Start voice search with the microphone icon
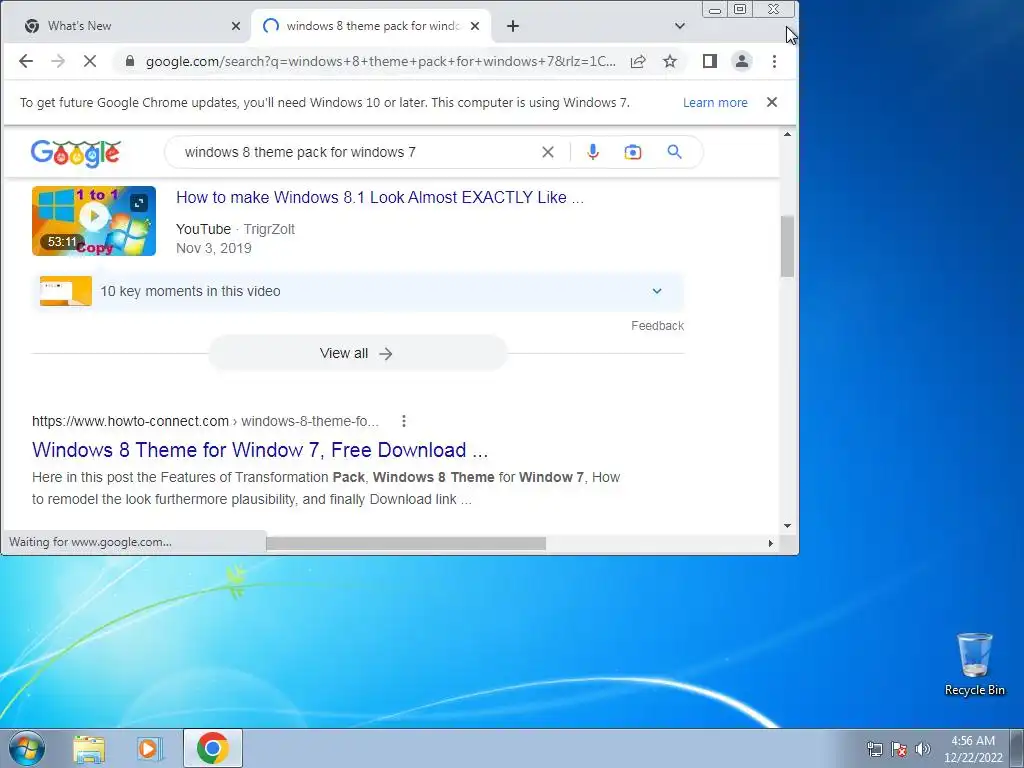The image size is (1024, 768). point(593,152)
